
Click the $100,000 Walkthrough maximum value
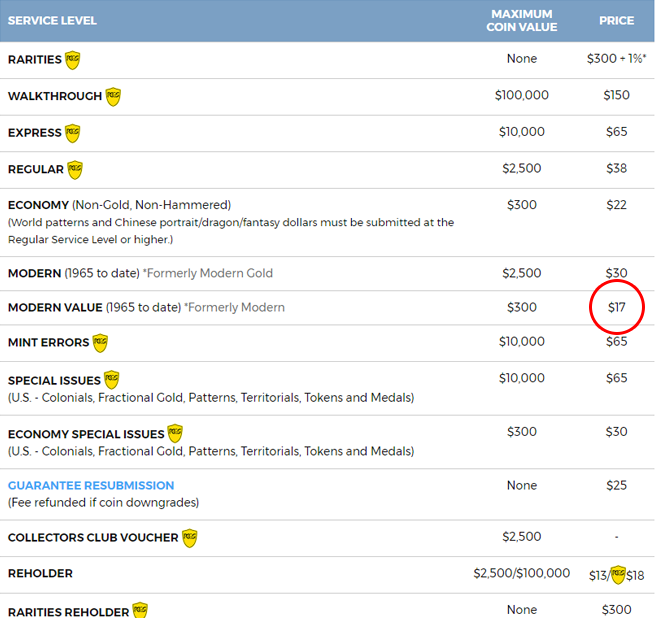point(521,96)
